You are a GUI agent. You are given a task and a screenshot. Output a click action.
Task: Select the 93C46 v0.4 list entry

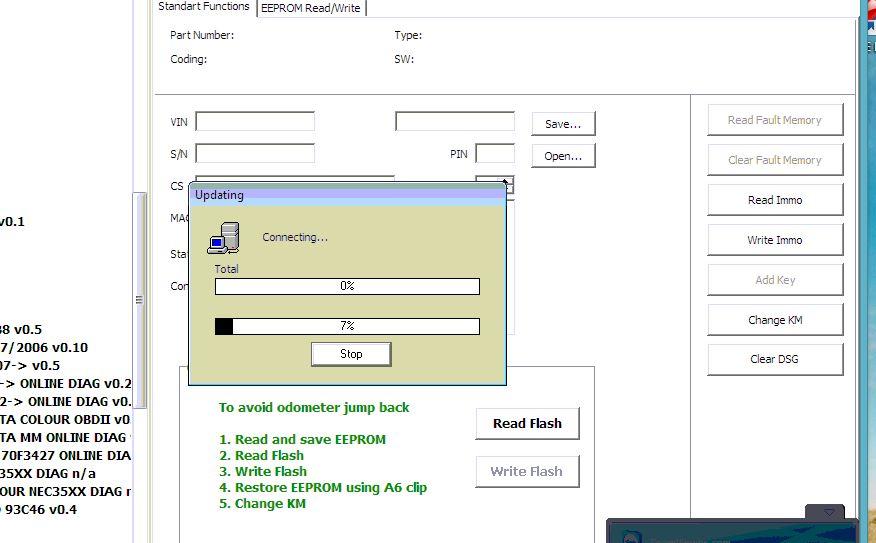[x=40, y=509]
